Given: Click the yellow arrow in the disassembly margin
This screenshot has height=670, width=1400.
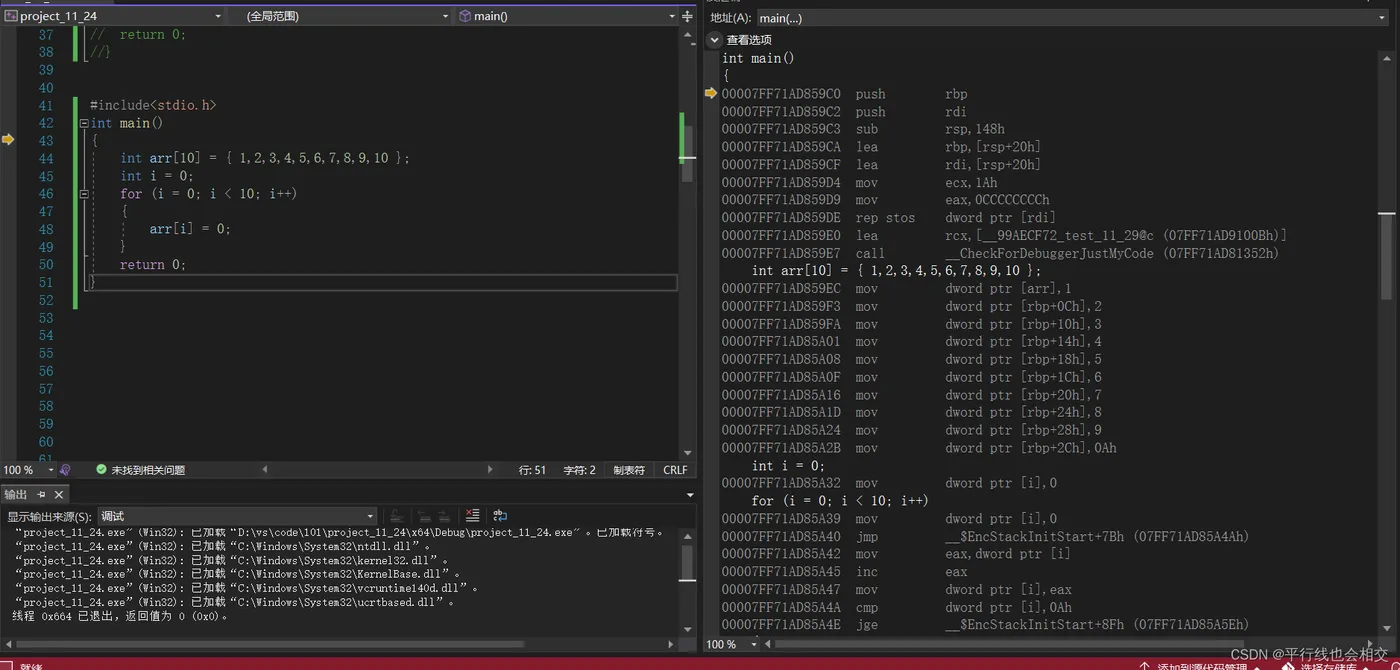Looking at the screenshot, I should (x=711, y=93).
